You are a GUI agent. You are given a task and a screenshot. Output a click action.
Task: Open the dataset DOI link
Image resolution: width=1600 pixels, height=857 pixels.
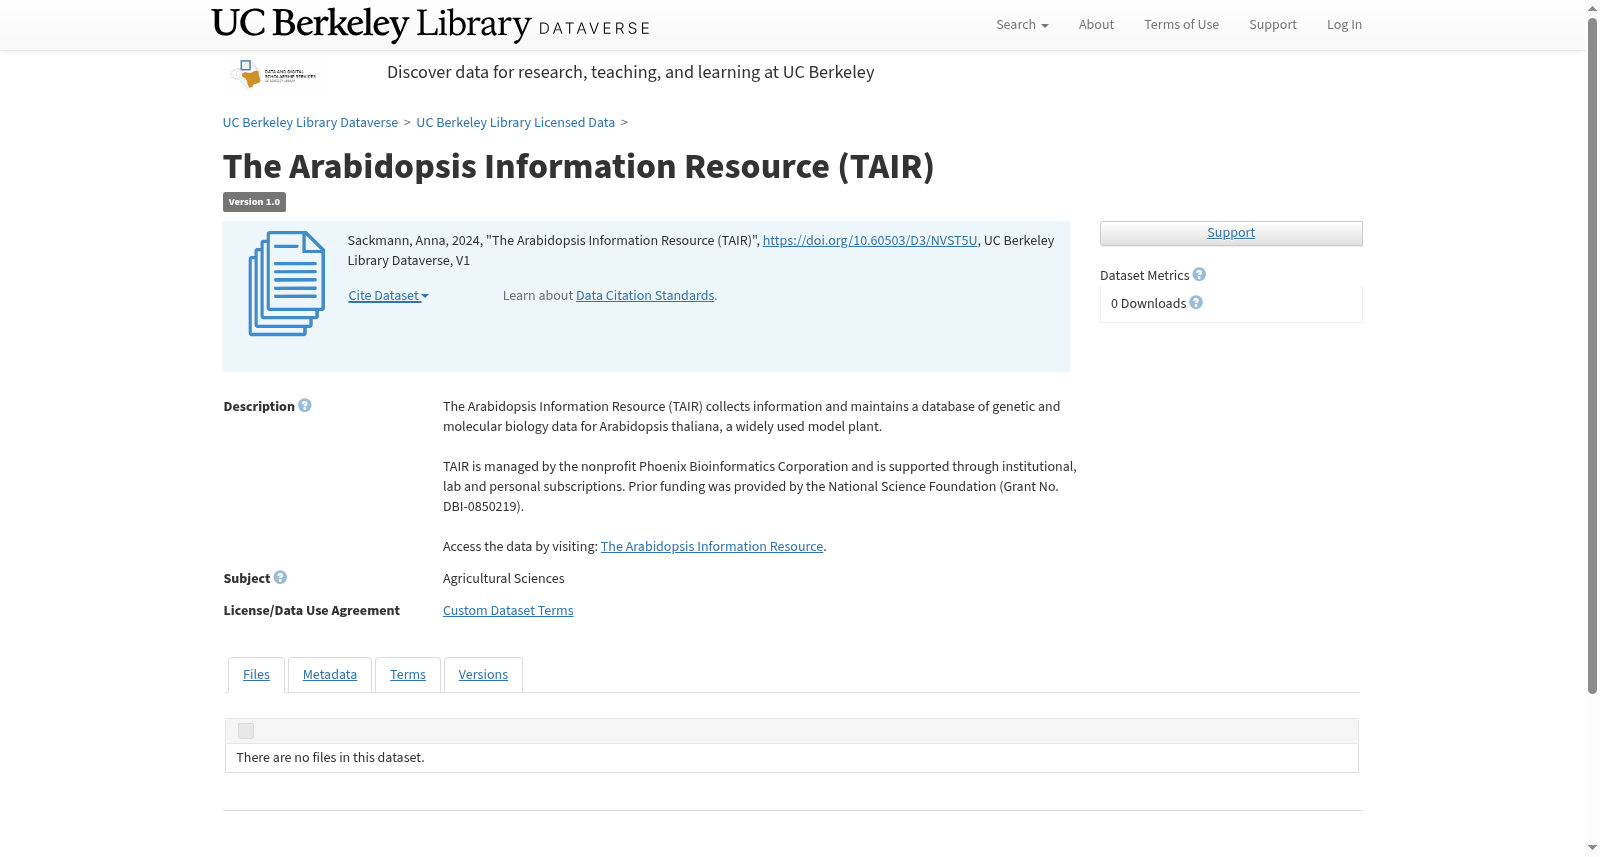870,241
